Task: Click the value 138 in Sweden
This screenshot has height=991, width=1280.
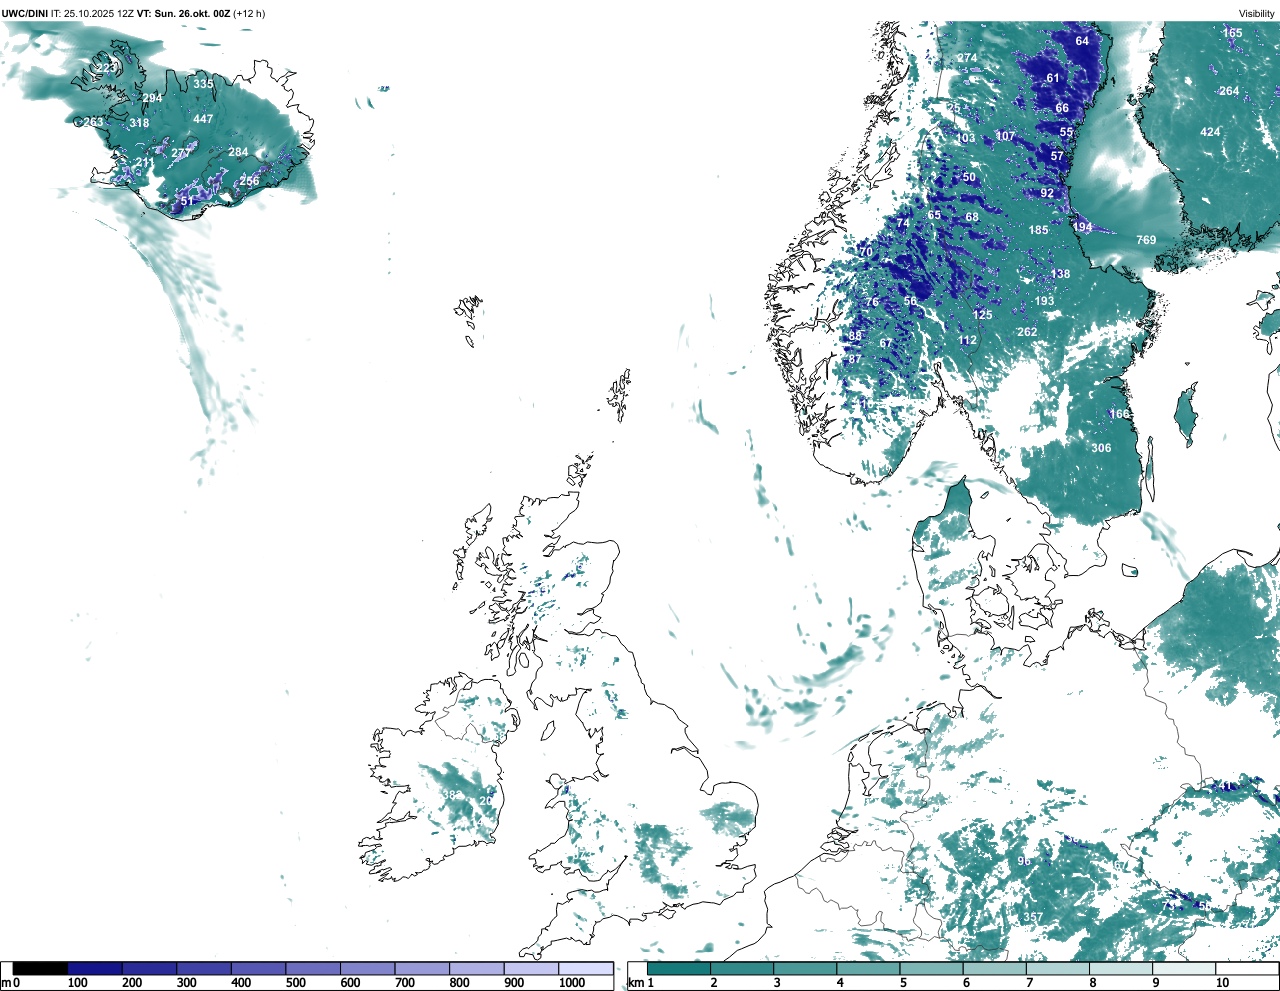Action: tap(1060, 274)
